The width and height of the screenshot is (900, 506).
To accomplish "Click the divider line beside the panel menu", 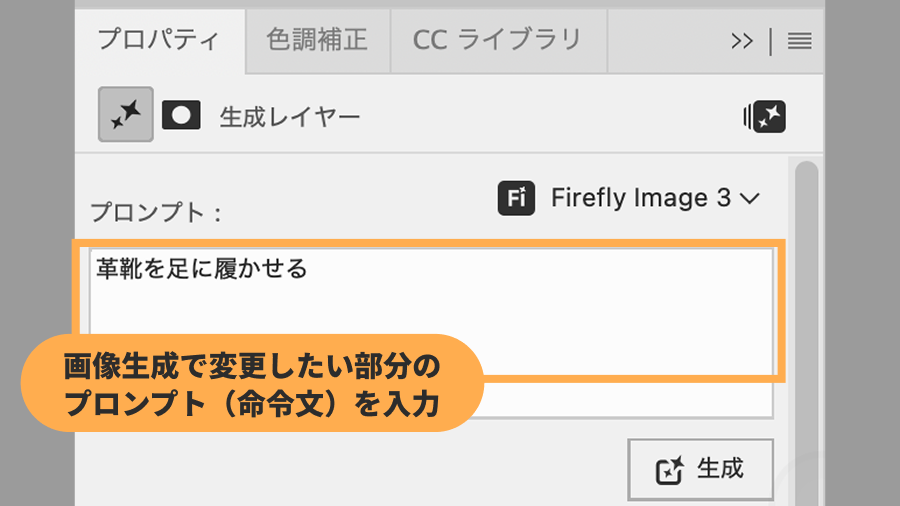I will coord(771,41).
